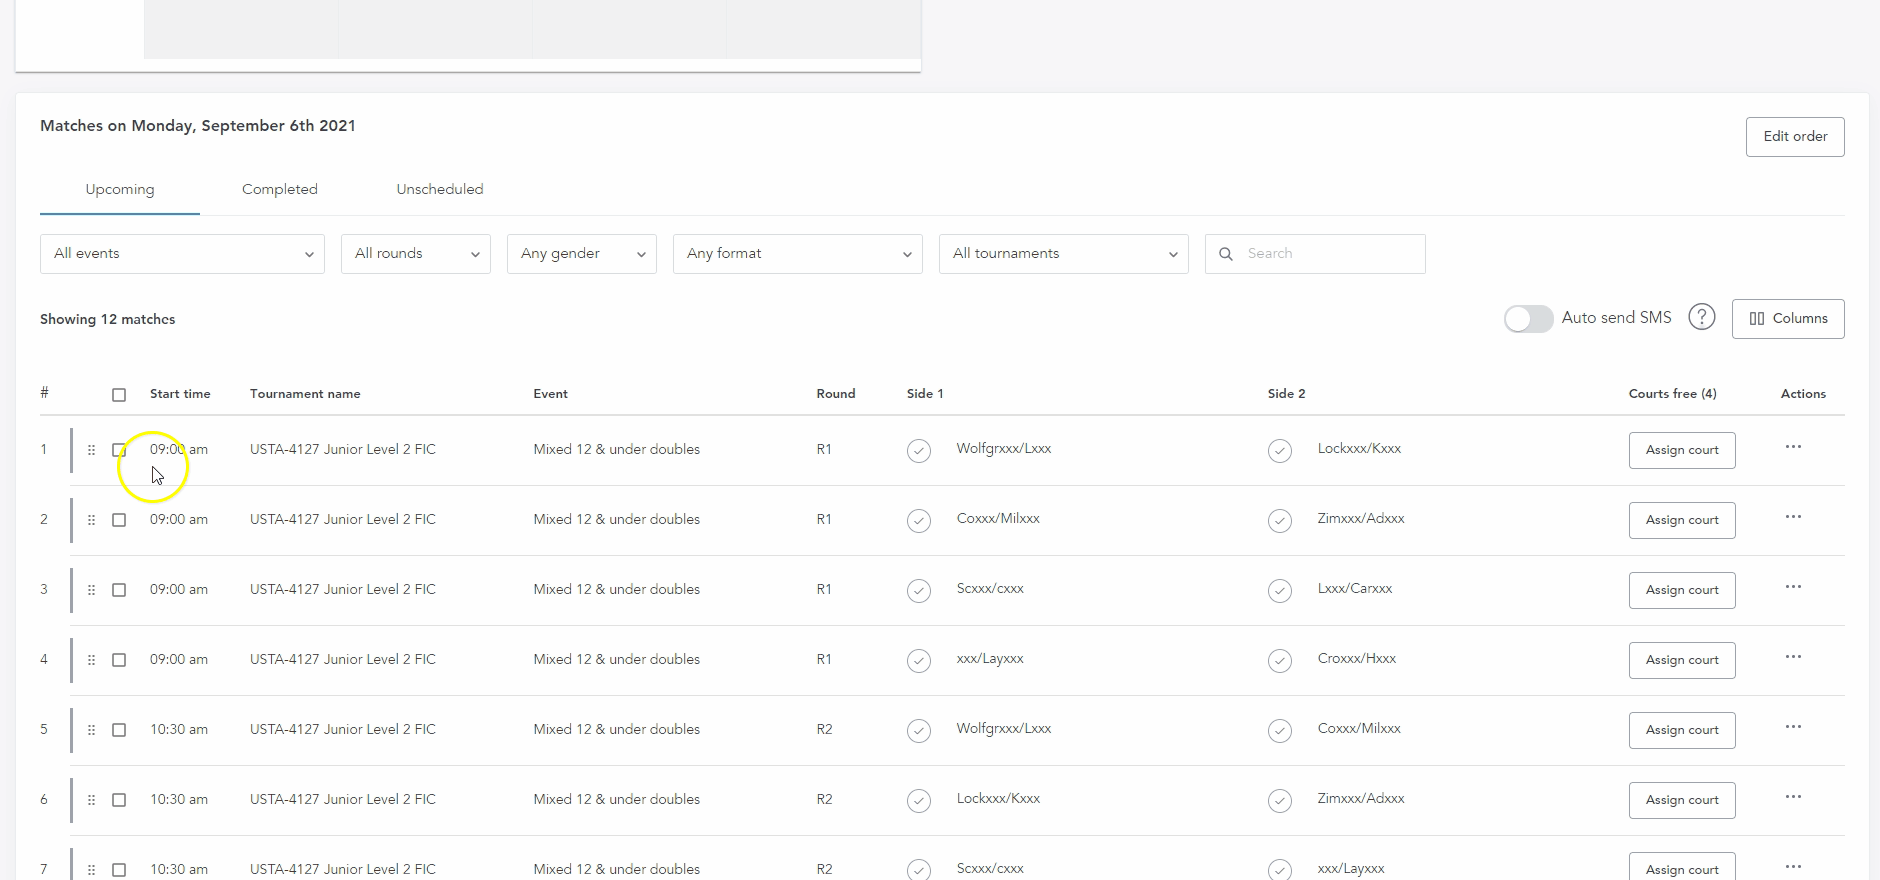Click drag handle icon of match 5
The height and width of the screenshot is (880, 1880).
click(x=91, y=730)
